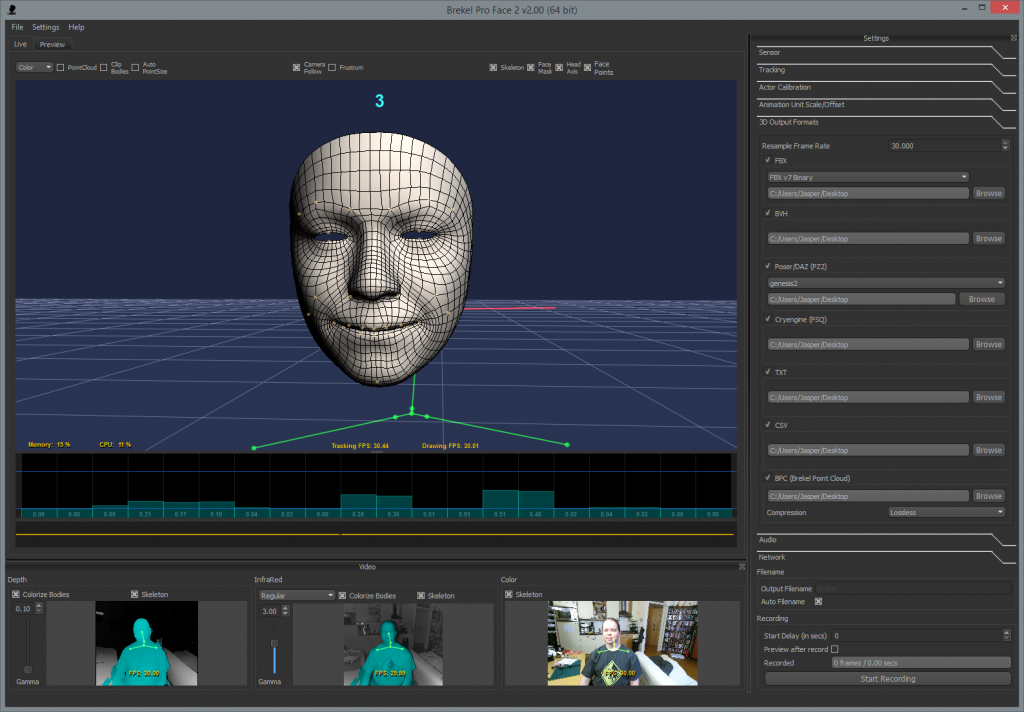Toggle InfraRed Skeleton checkbox
The image size is (1024, 712).
pos(421,596)
